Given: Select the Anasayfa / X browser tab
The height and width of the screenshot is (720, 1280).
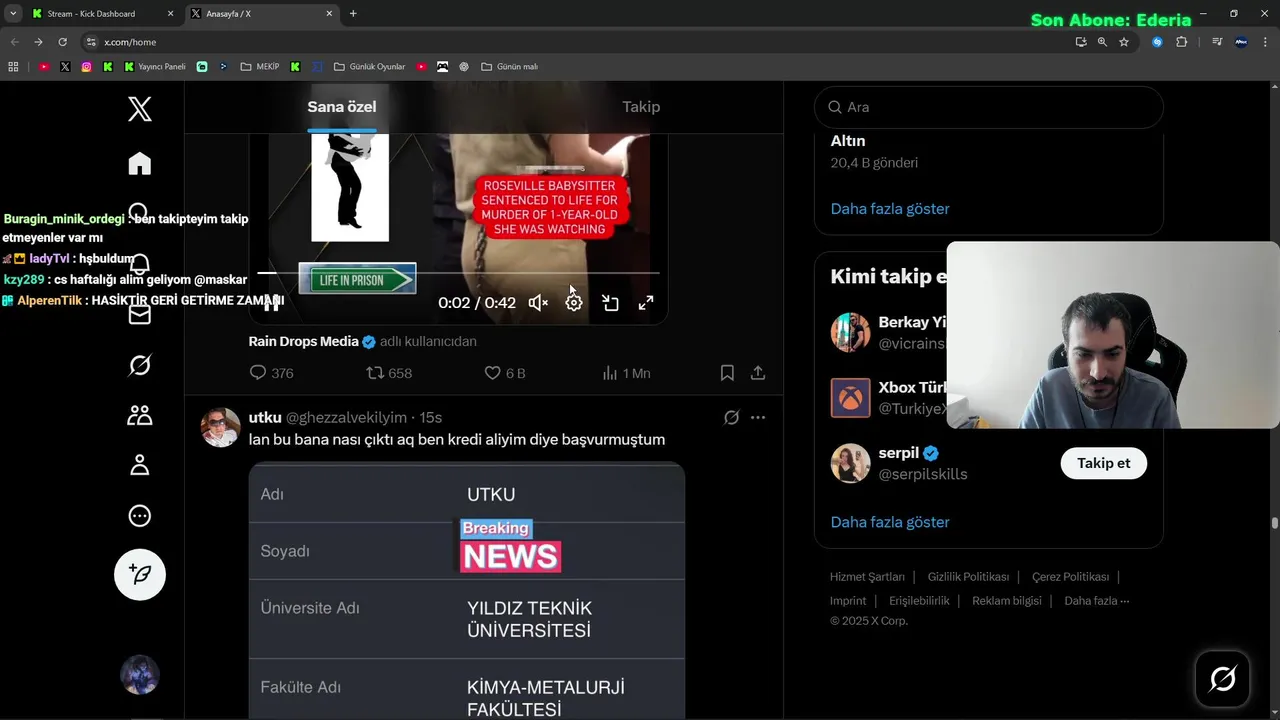Looking at the screenshot, I should [x=262, y=14].
